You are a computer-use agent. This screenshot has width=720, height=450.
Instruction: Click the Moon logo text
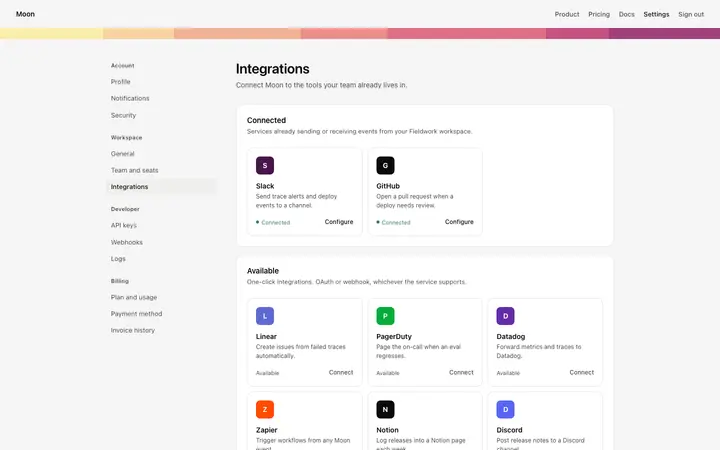click(25, 14)
